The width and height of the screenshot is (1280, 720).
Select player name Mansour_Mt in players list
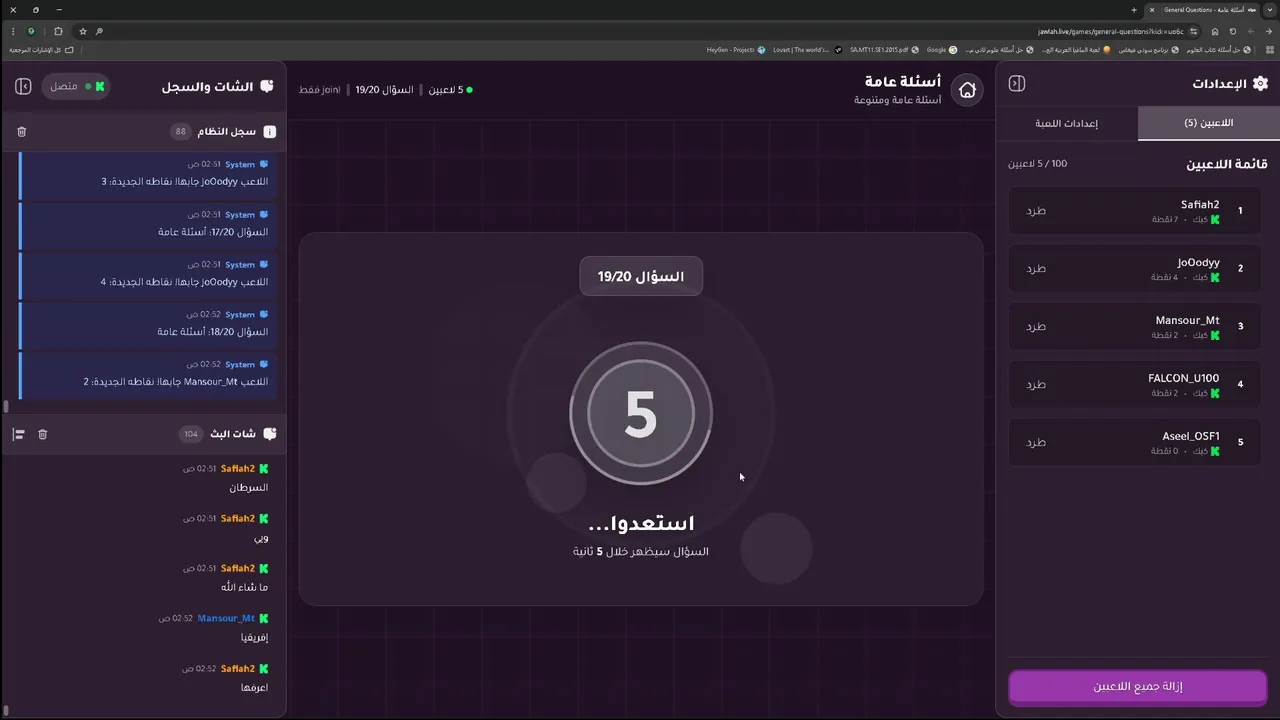click(x=1187, y=321)
